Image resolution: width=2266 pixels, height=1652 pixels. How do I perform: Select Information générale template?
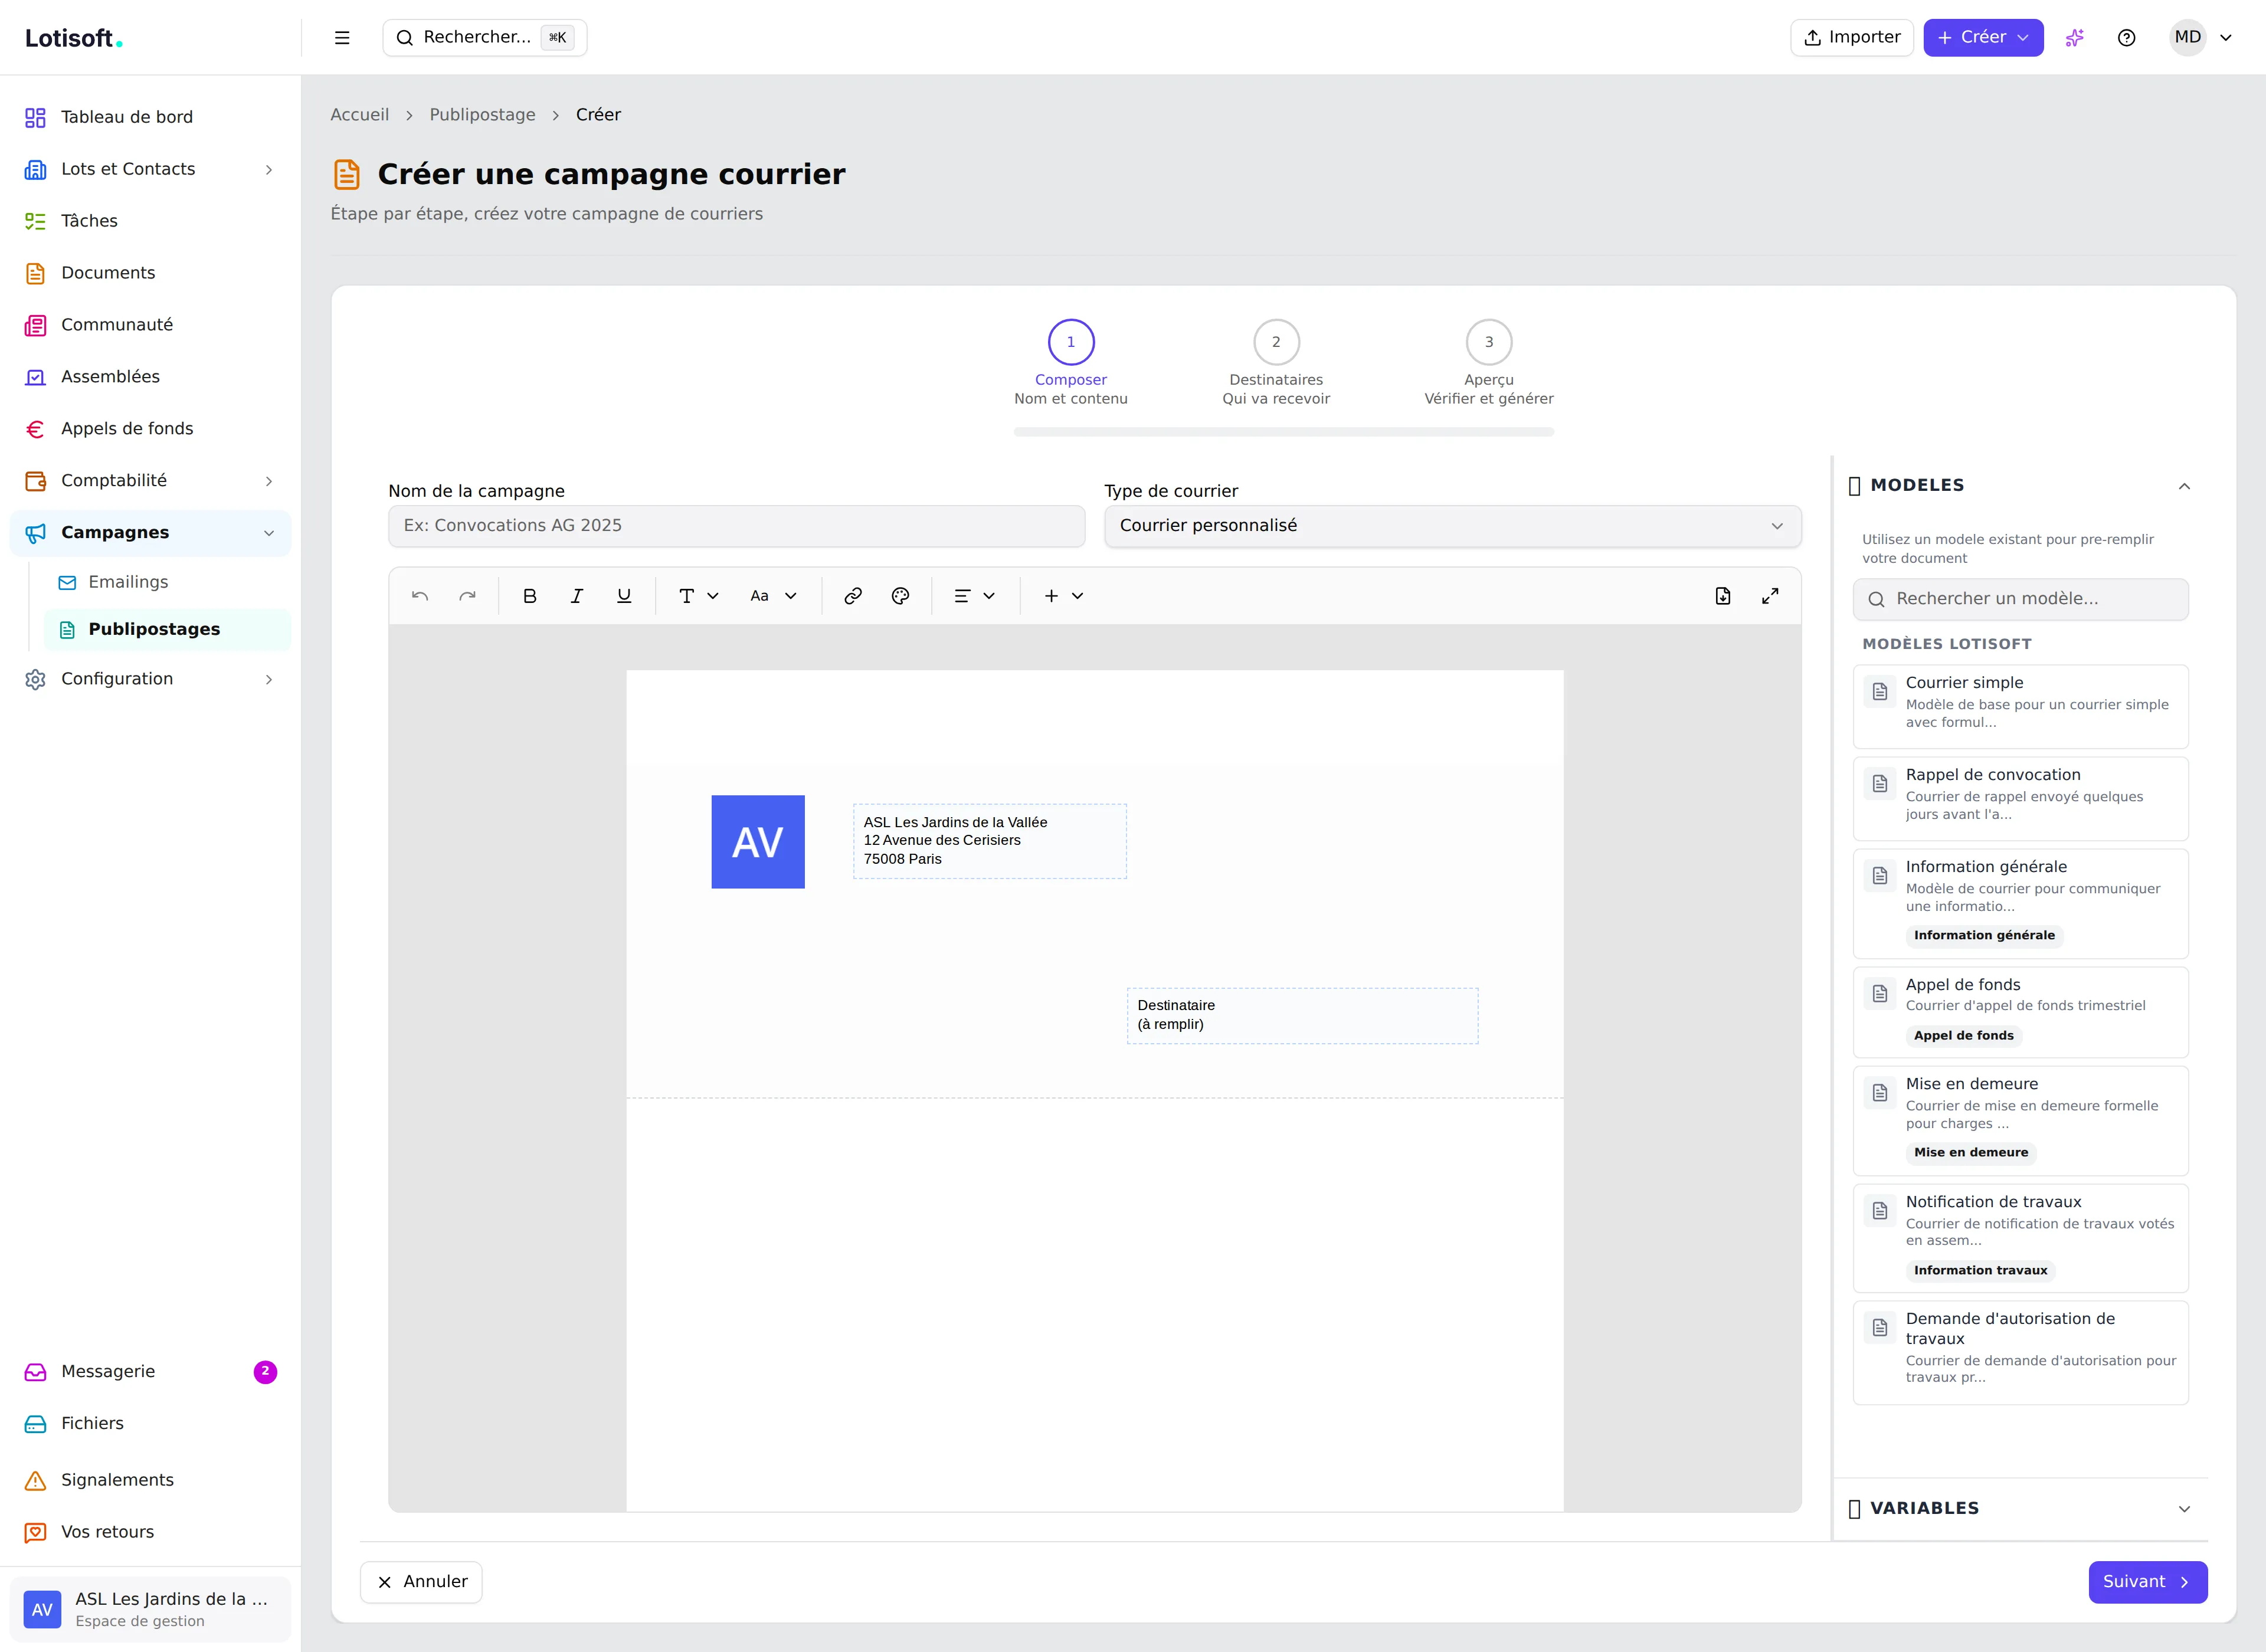pos(2020,903)
